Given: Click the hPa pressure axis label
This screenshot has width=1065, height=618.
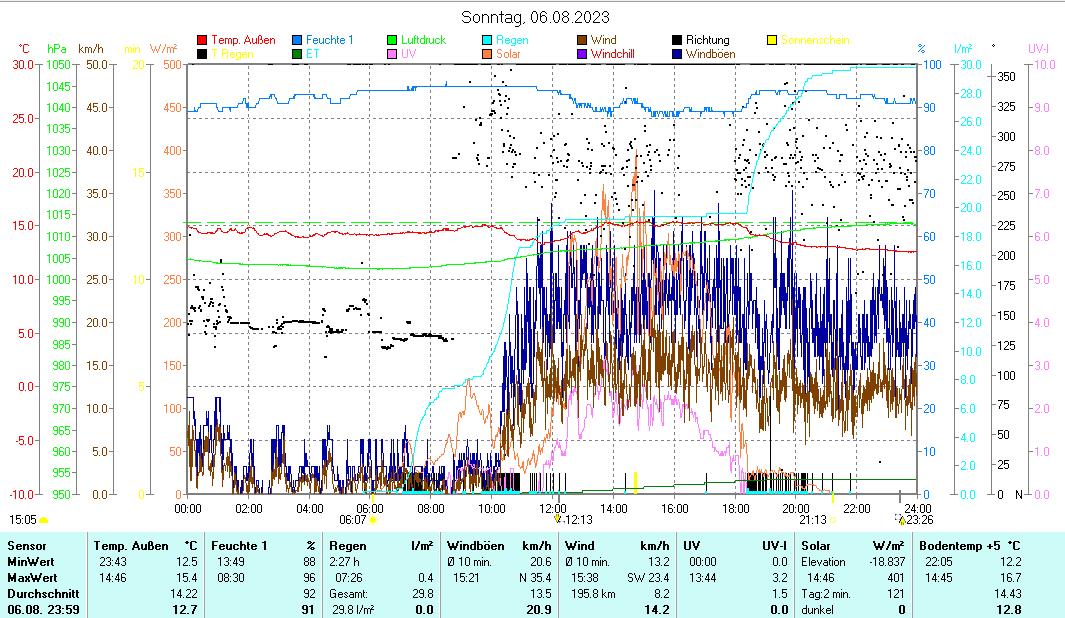Looking at the screenshot, I should click(x=57, y=48).
